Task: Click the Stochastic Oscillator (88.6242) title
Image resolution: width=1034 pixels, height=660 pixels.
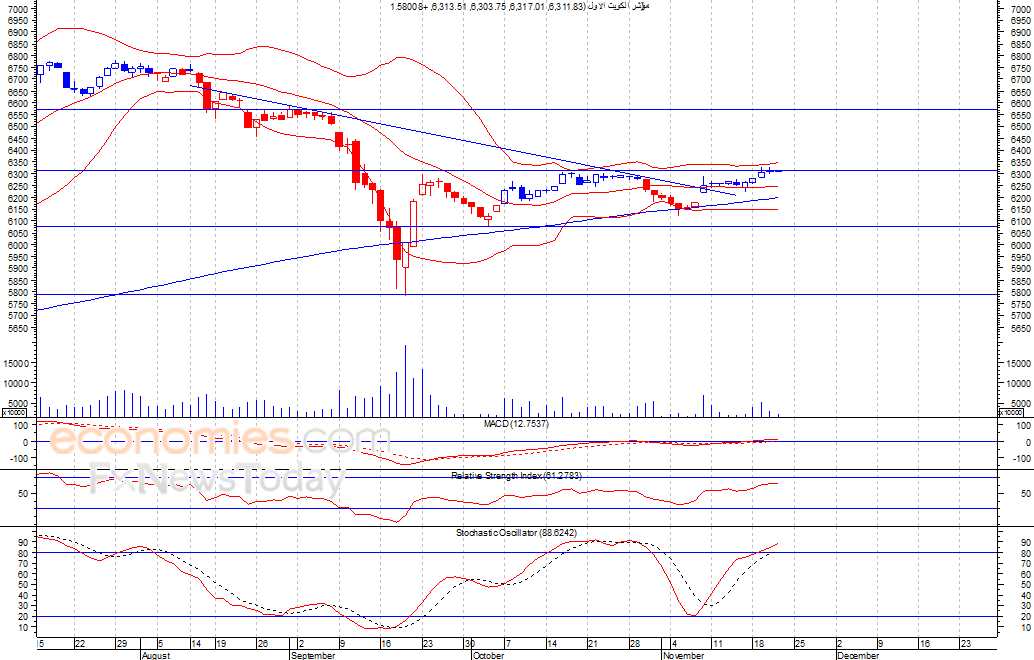Action: pos(516,533)
